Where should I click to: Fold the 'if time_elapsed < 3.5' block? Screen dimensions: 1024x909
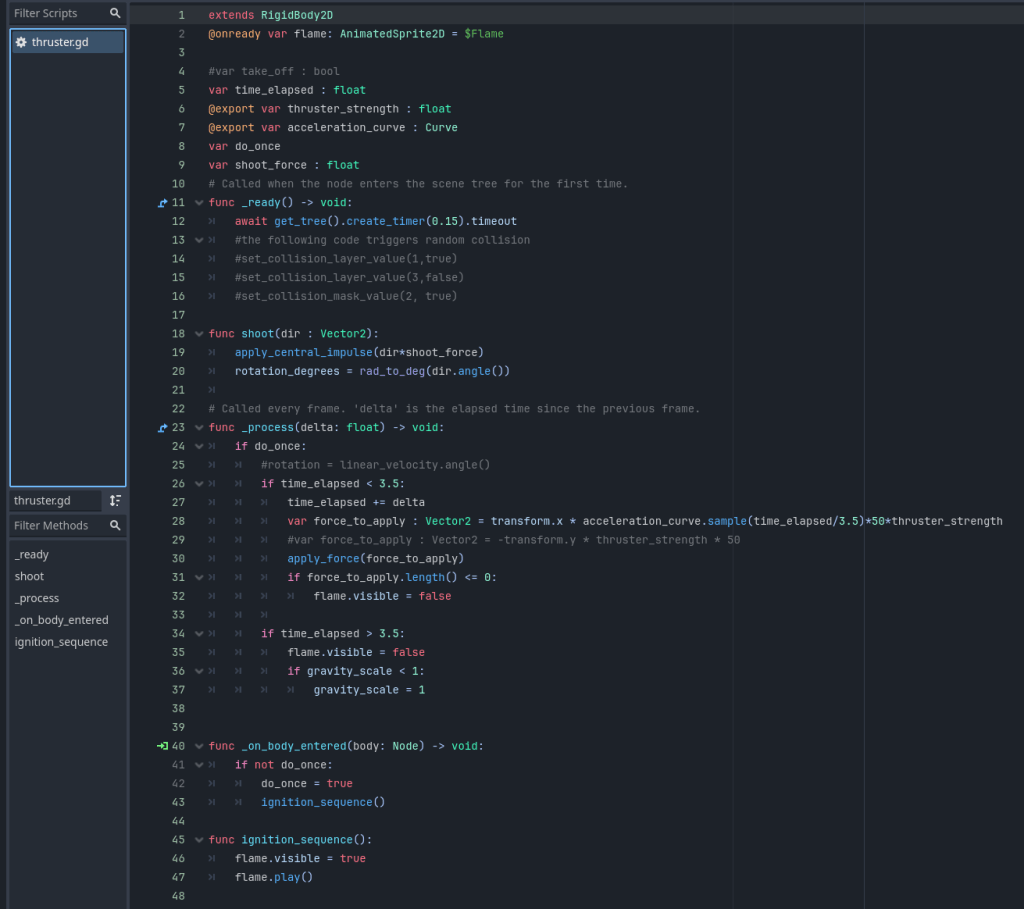coord(199,484)
